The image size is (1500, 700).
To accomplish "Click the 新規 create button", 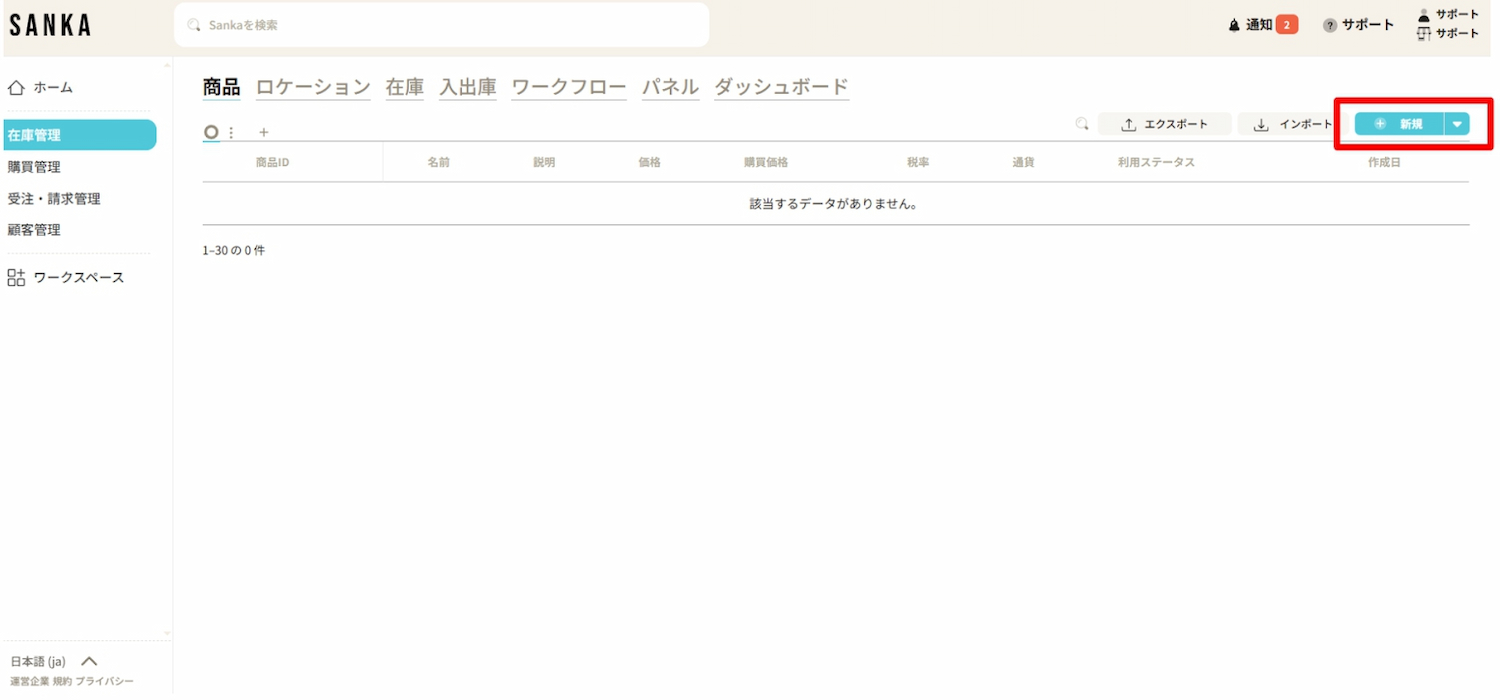I will tap(1399, 124).
